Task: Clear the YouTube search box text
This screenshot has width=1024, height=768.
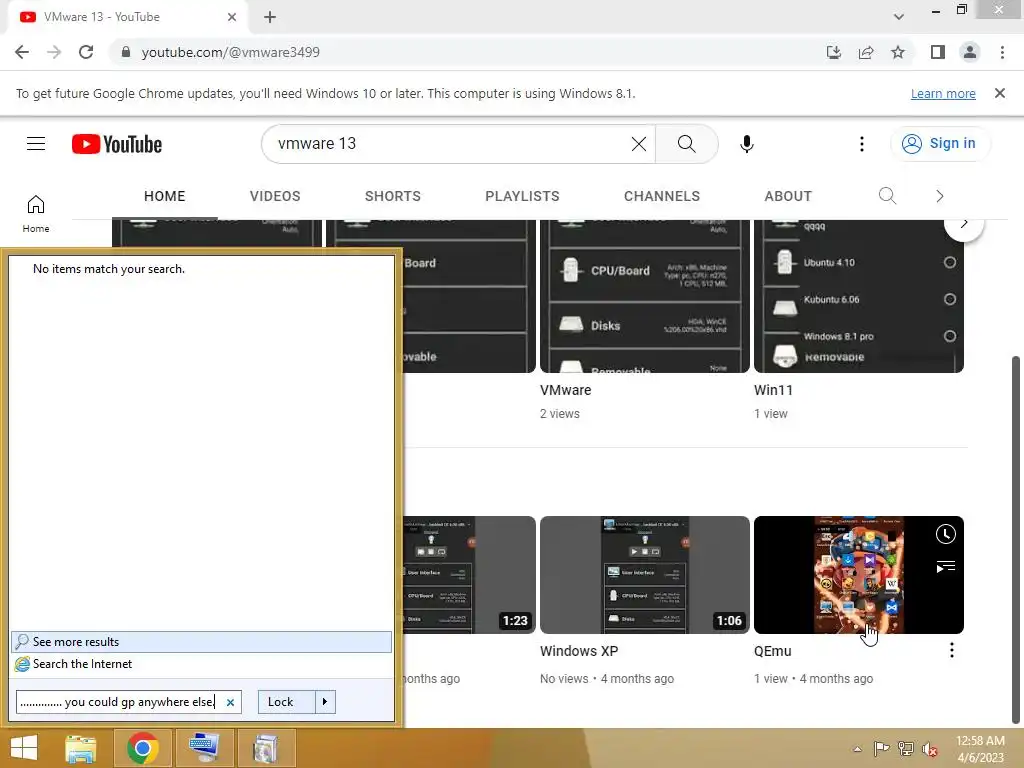Action: click(x=639, y=144)
